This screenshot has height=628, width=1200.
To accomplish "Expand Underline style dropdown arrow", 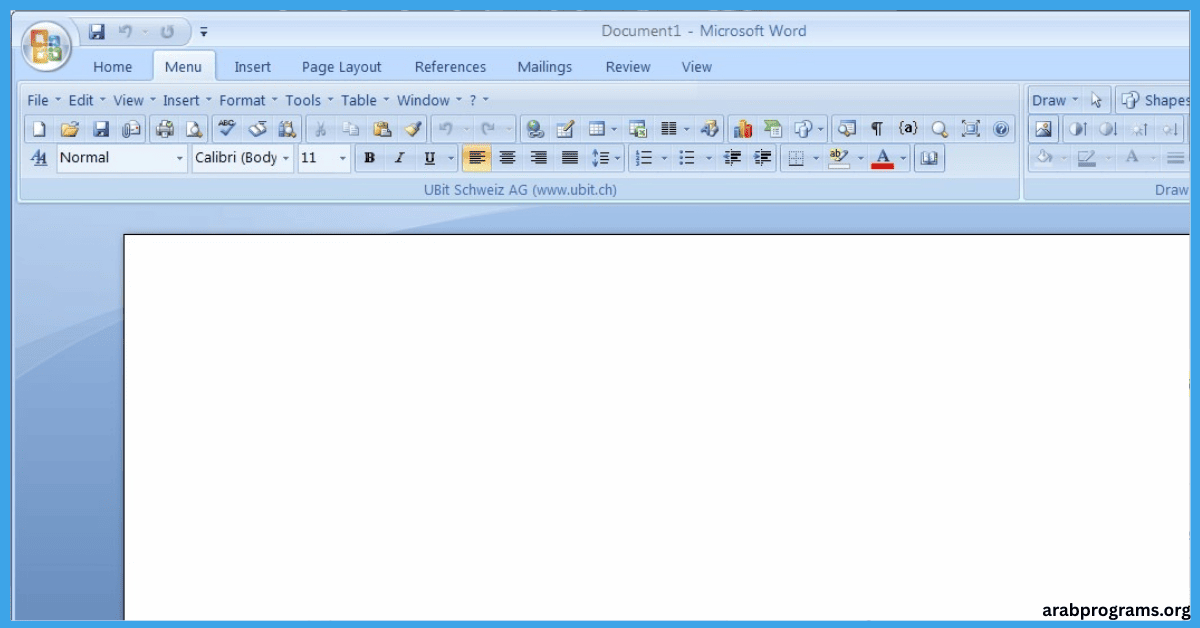I will (450, 158).
